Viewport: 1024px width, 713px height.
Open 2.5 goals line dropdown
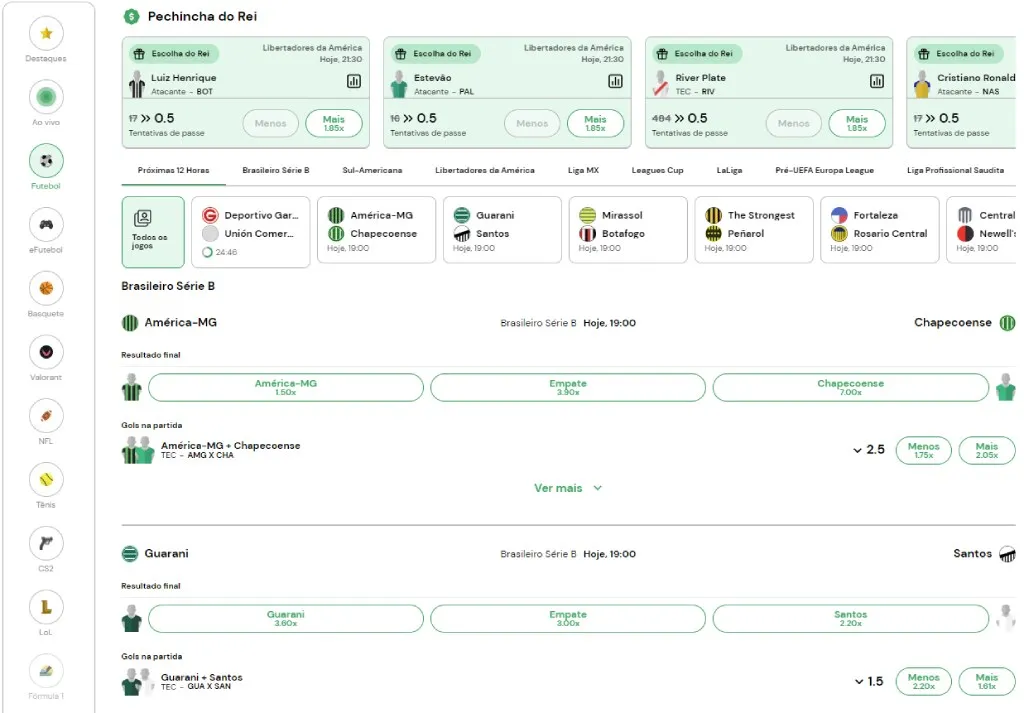point(869,450)
